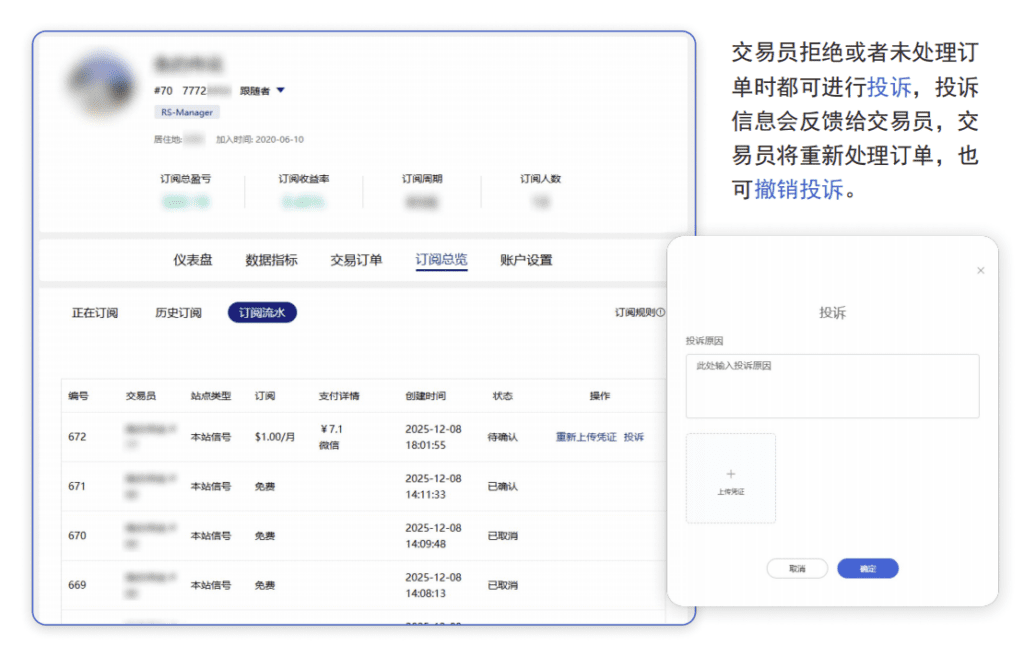
Task: Close the 投诉 dialog with X icon
Action: pos(980,271)
